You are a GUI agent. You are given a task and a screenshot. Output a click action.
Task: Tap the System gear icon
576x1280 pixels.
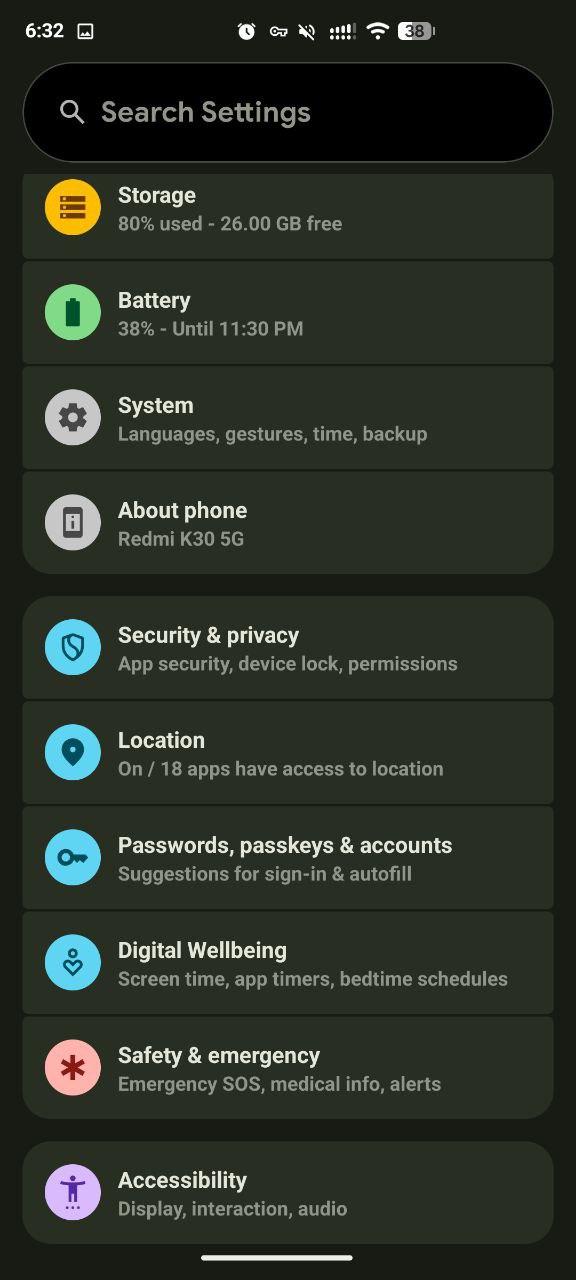pos(73,417)
